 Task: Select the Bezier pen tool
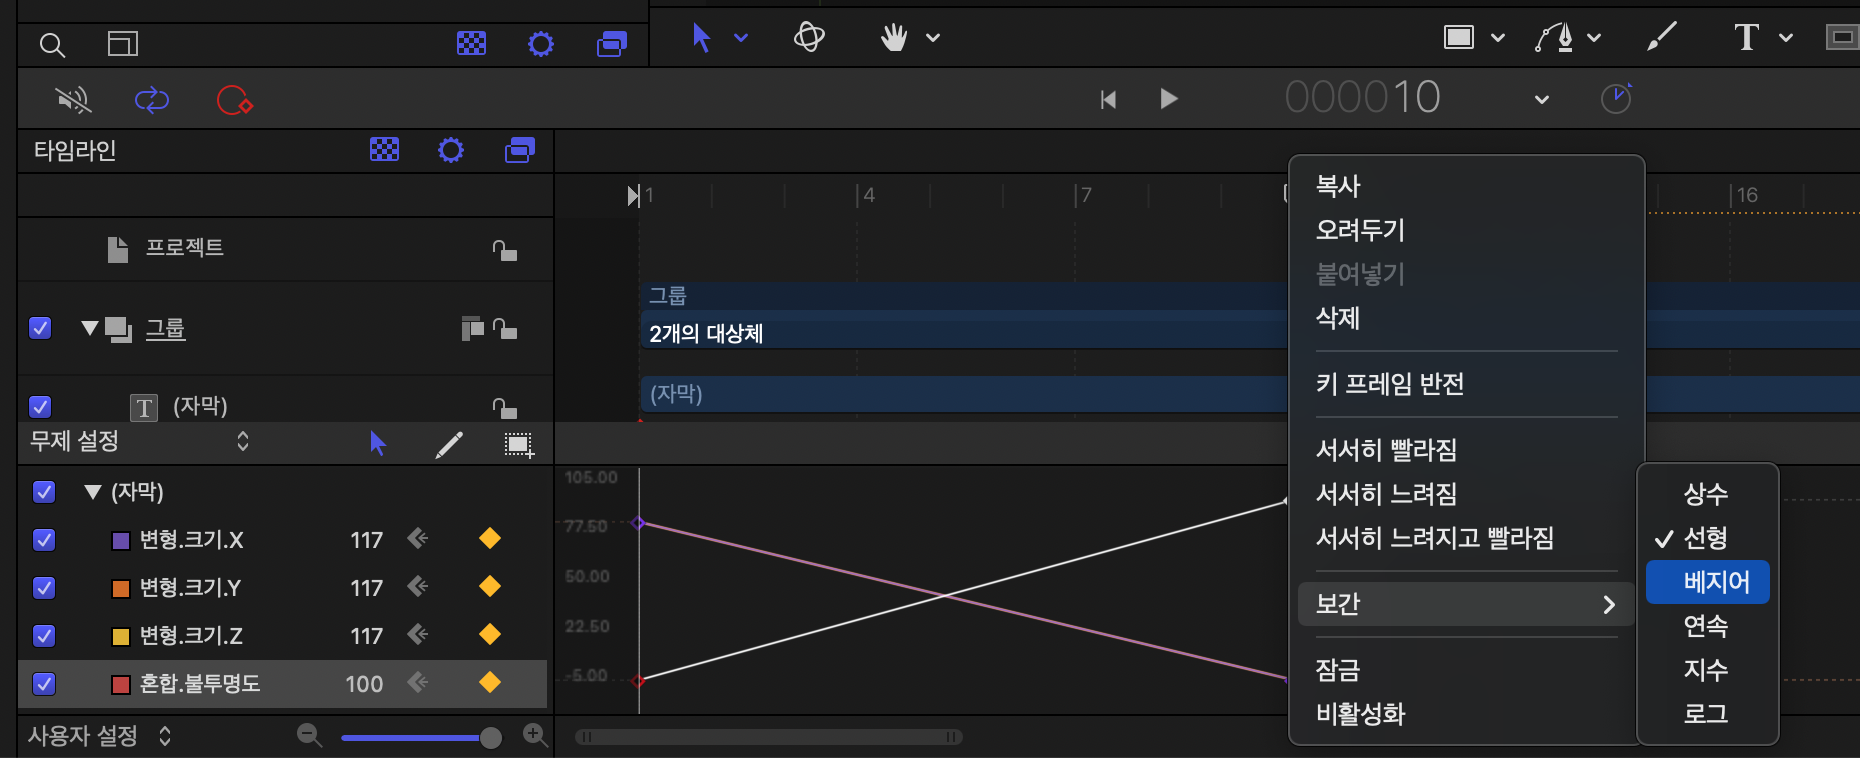(1554, 38)
